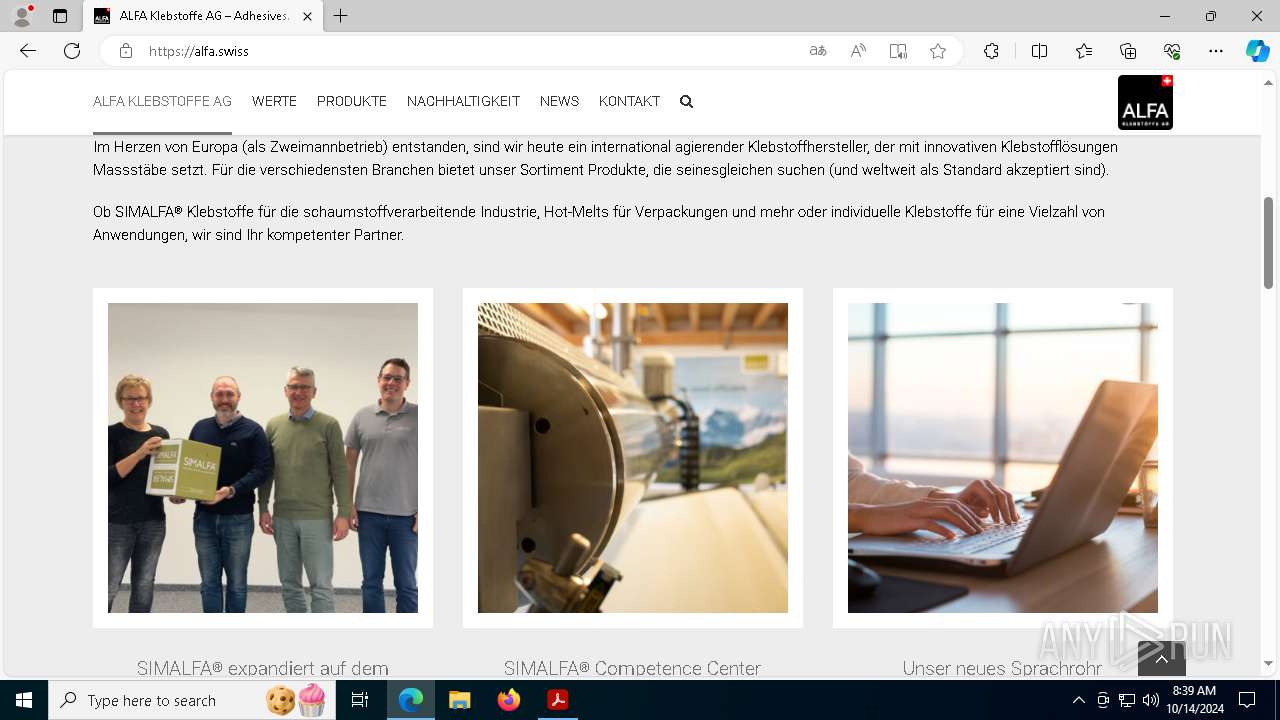
Task: Open Task View on taskbar
Action: click(360, 700)
